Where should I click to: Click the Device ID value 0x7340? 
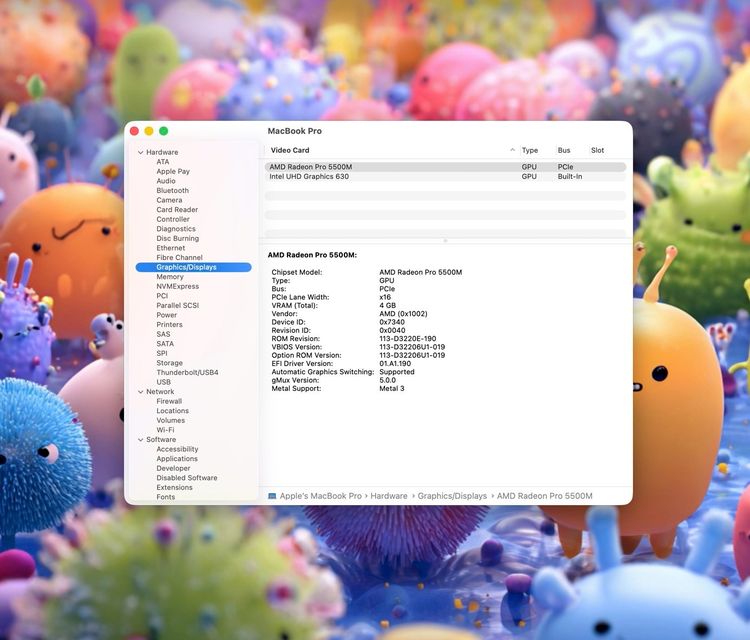coord(392,322)
